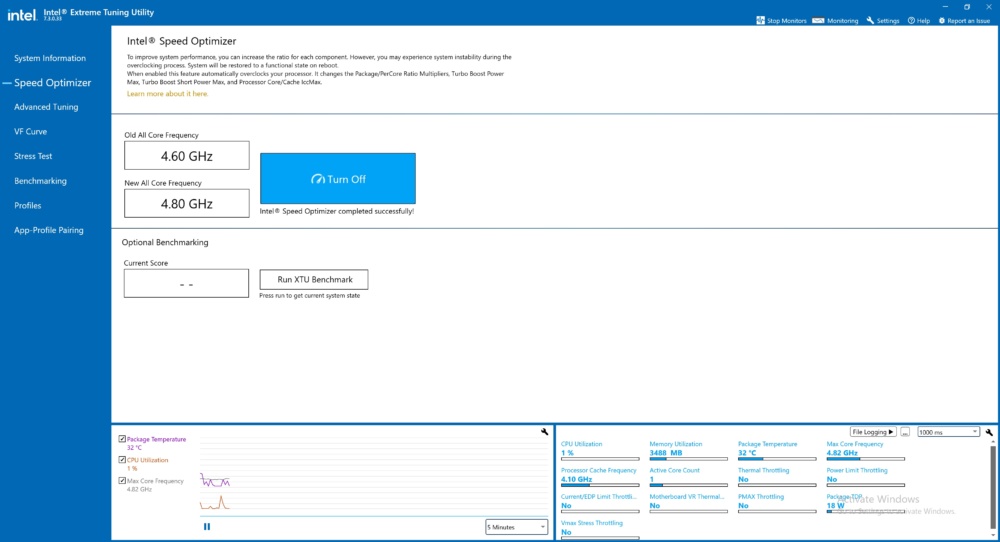Click the 4.82 GHz Max Core Frequency tile value
Screen dimensions: 1000x542
842,453
